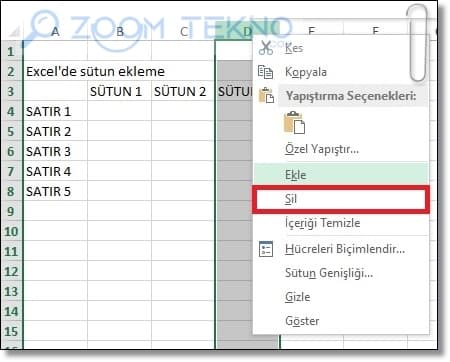Select row 1 header
Viewport: 450px width, 362px height.
click(x=11, y=51)
